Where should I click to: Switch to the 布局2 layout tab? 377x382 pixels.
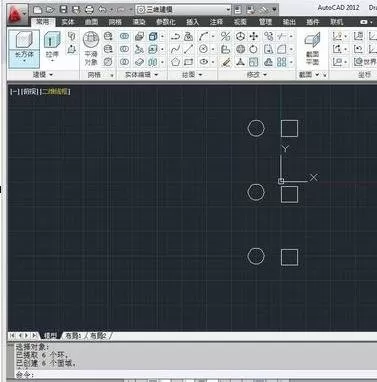point(98,336)
